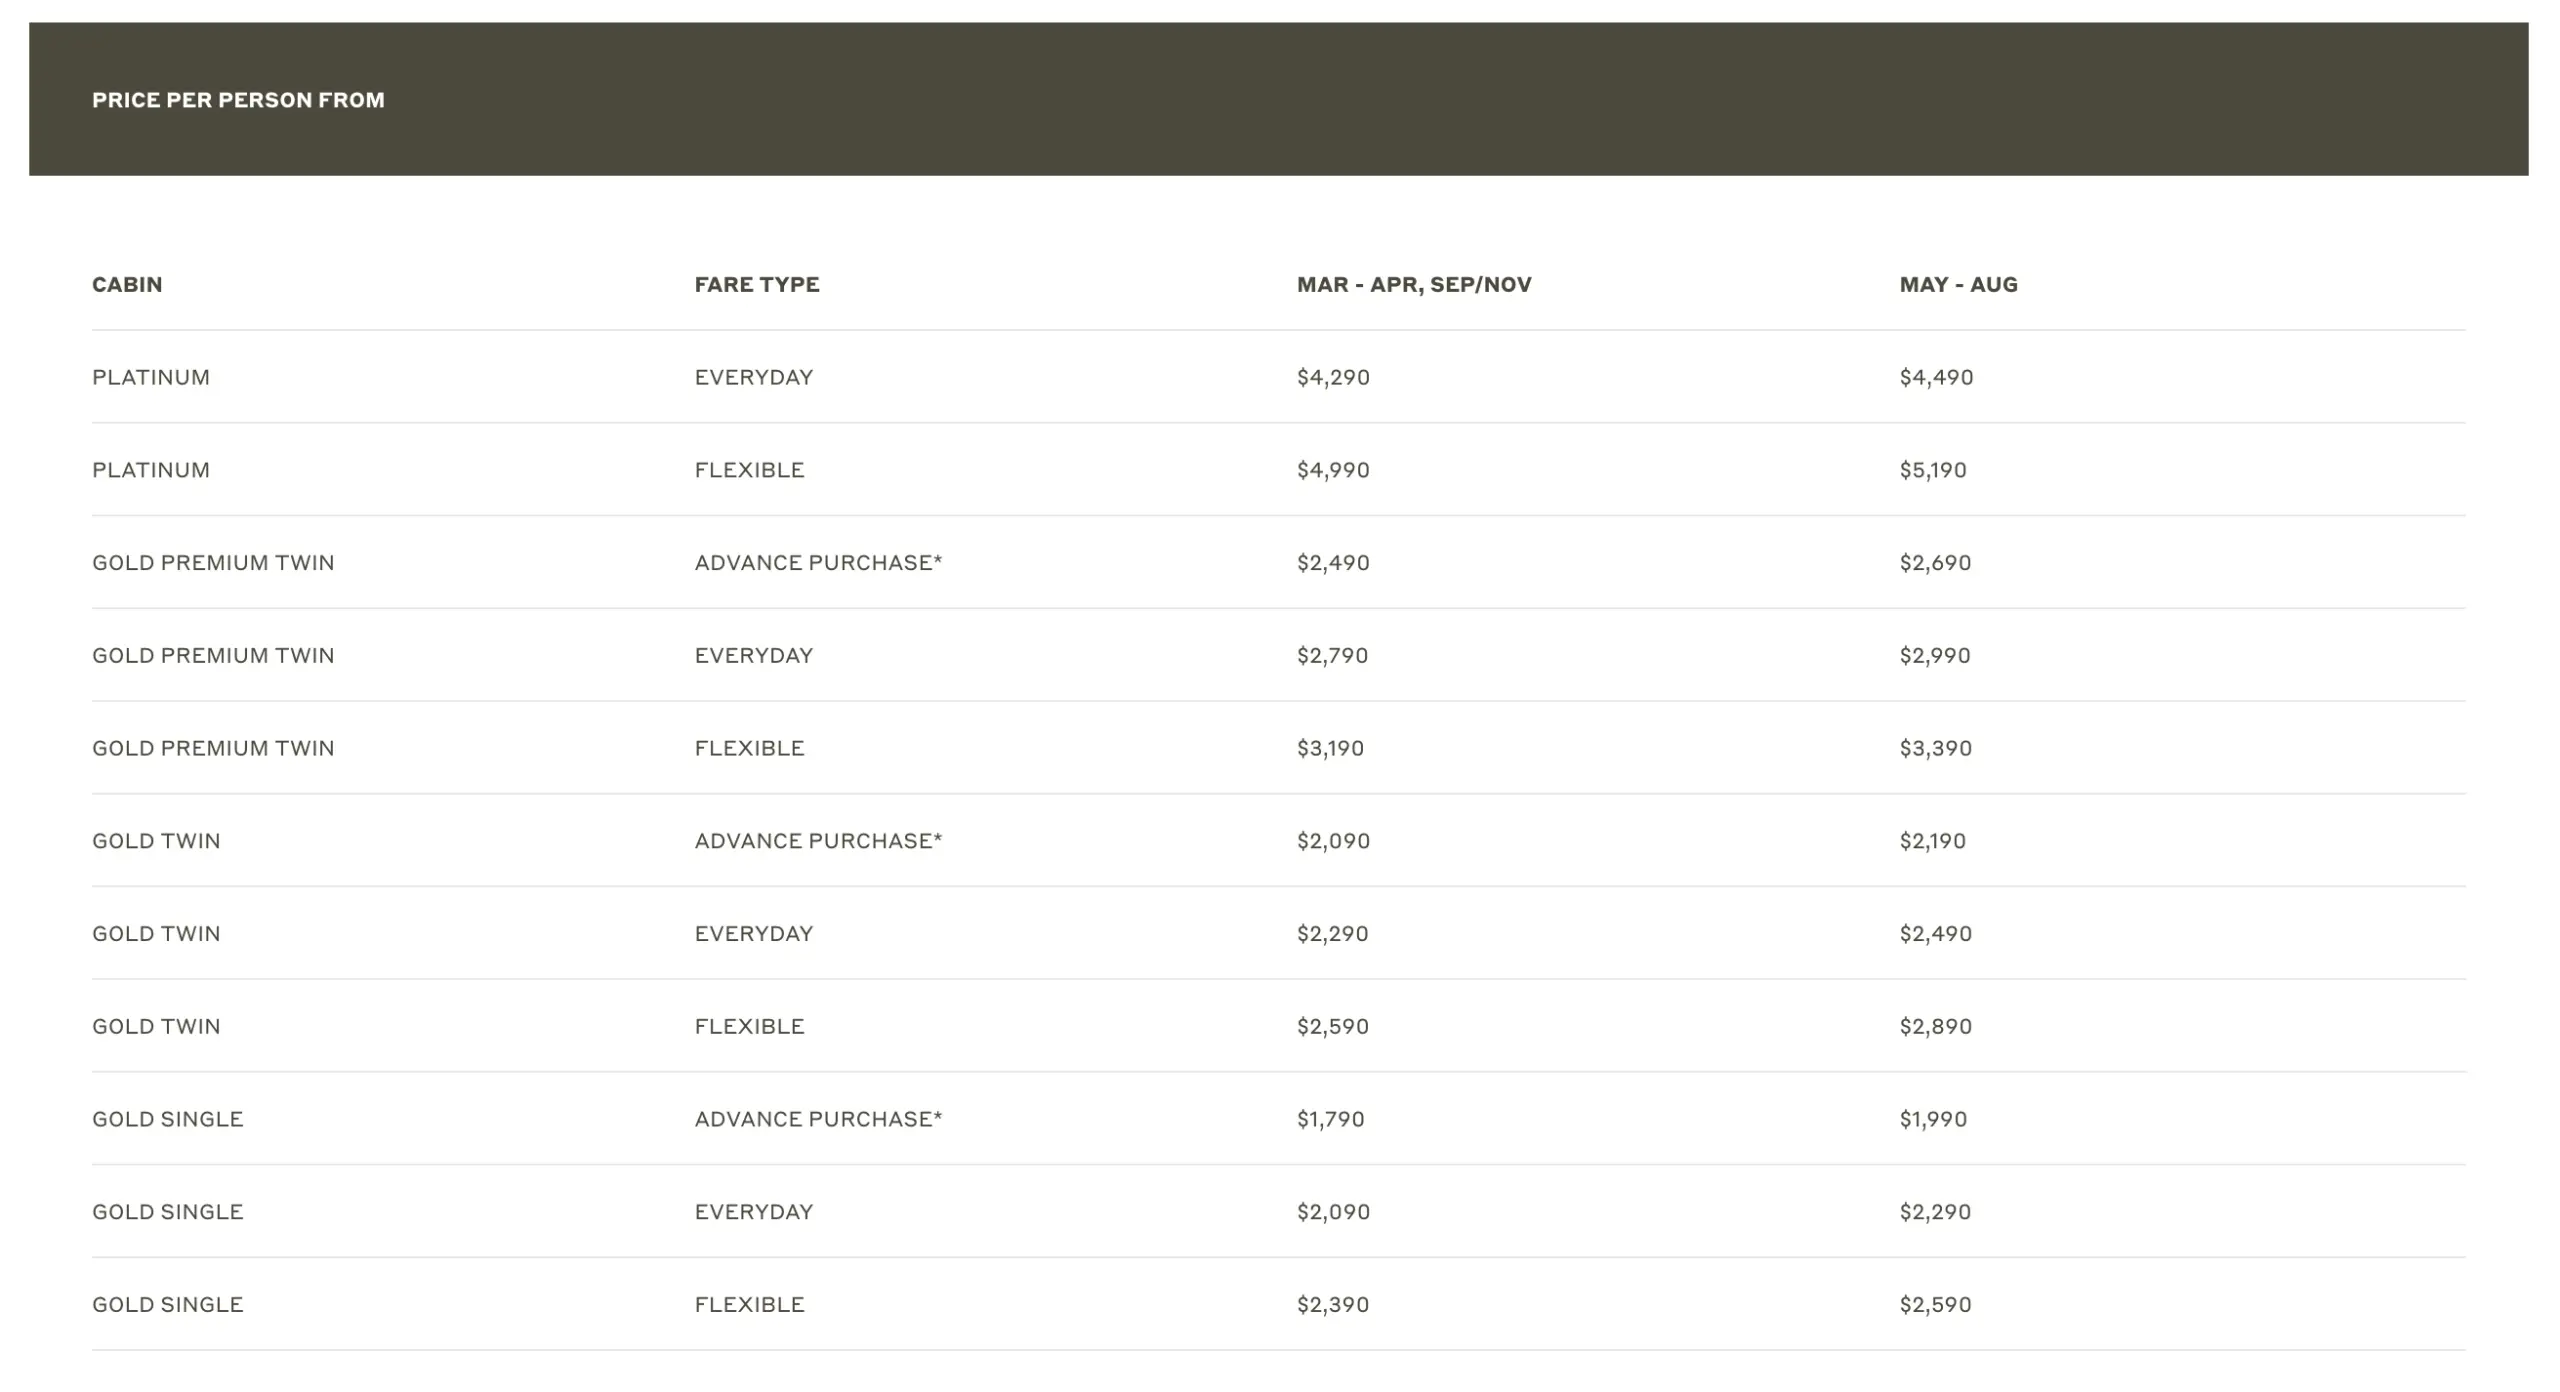Click the Gold Premium Twin Advance Purchase fare type
The image size is (2560, 1392).
click(x=818, y=563)
